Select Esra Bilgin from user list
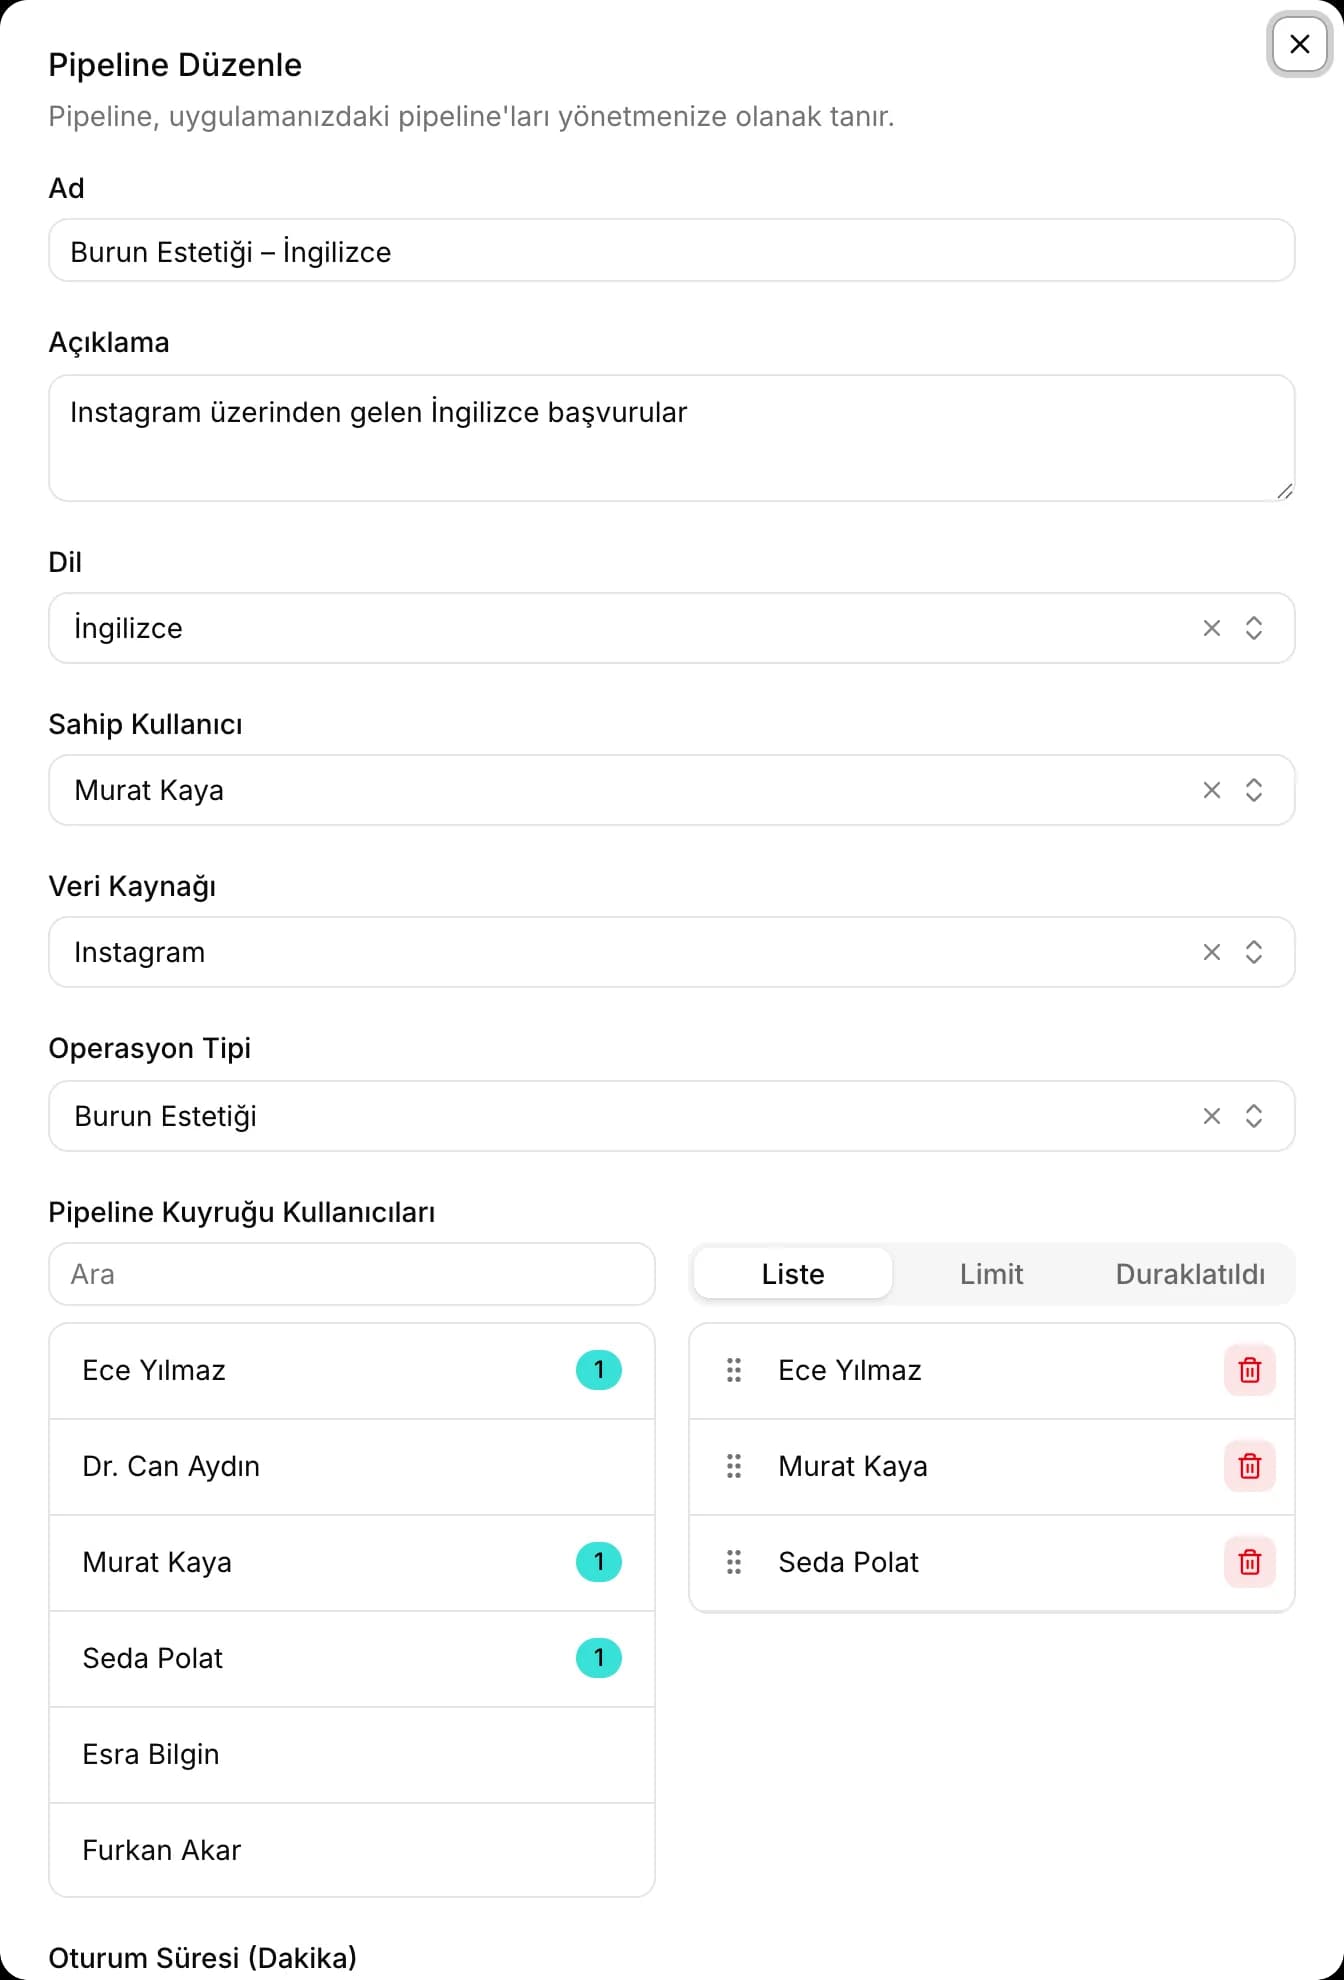Viewport: 1344px width, 1980px height. coord(352,1754)
